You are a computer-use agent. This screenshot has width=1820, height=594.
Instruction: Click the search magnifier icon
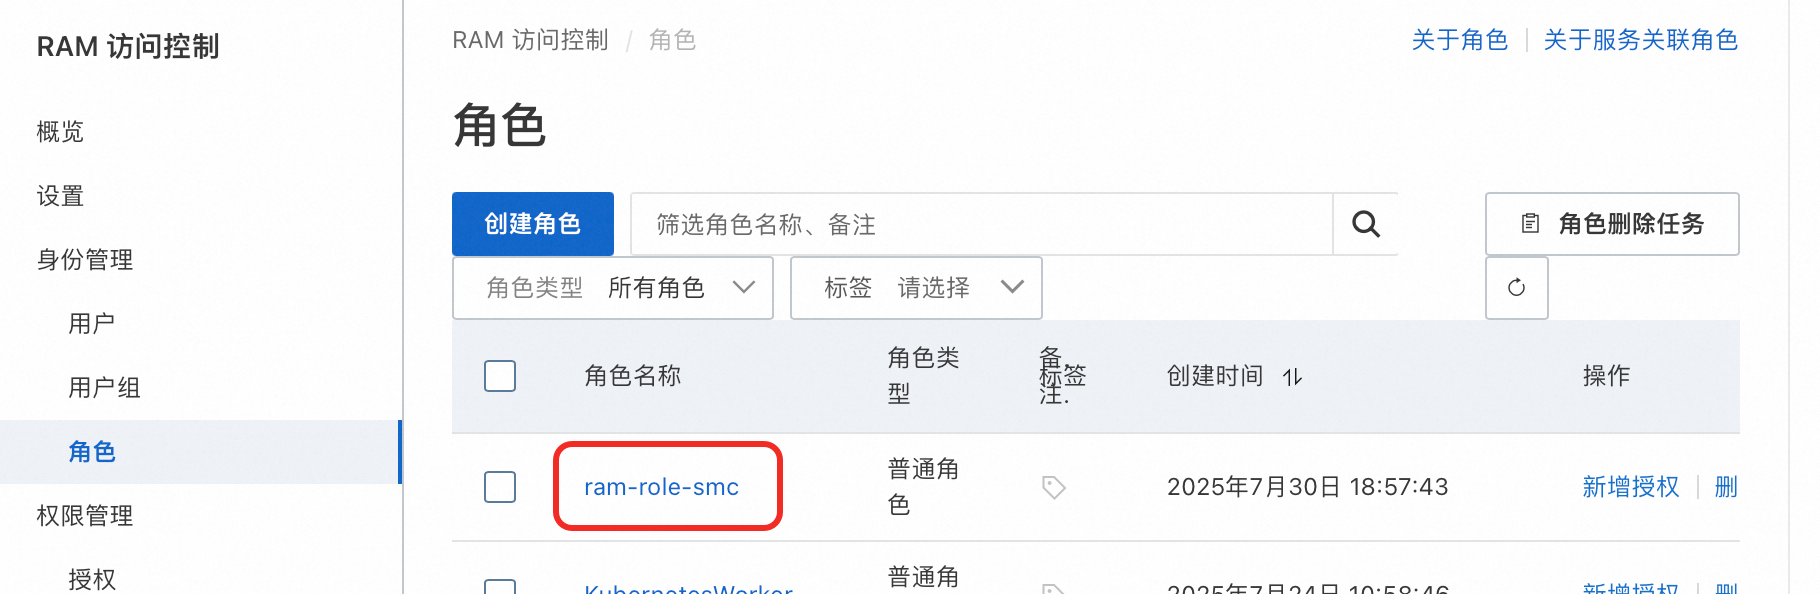[x=1365, y=224]
